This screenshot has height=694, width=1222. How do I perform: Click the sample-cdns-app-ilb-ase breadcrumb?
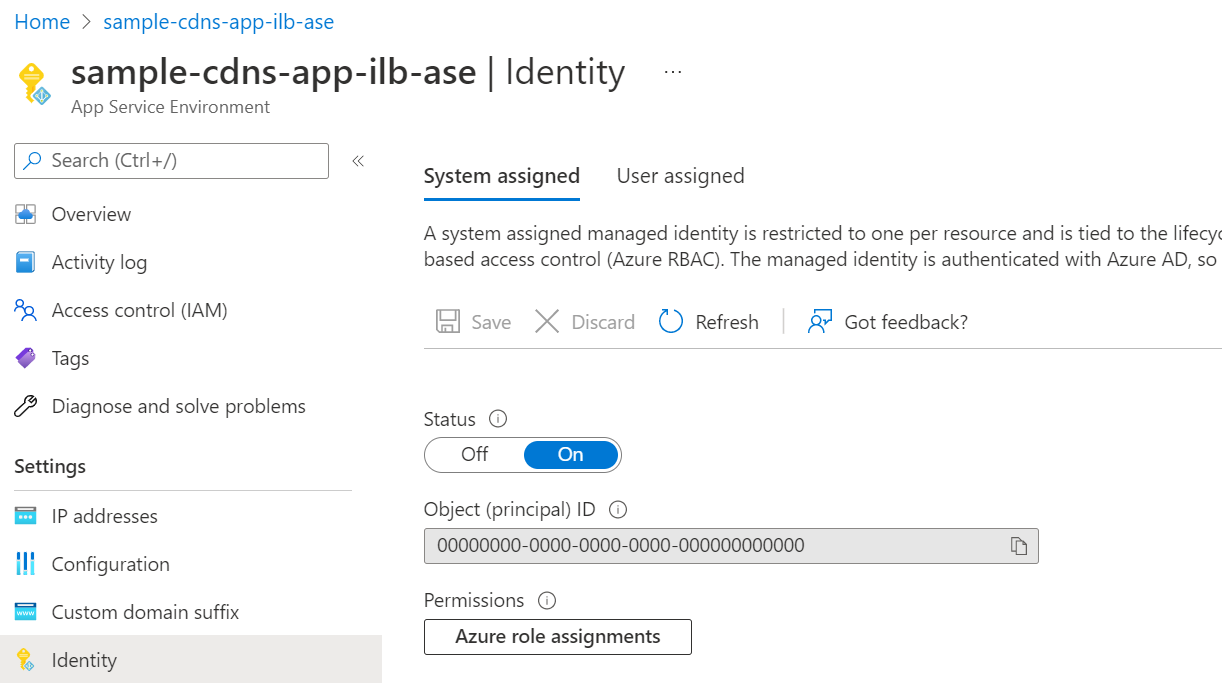coord(218,21)
